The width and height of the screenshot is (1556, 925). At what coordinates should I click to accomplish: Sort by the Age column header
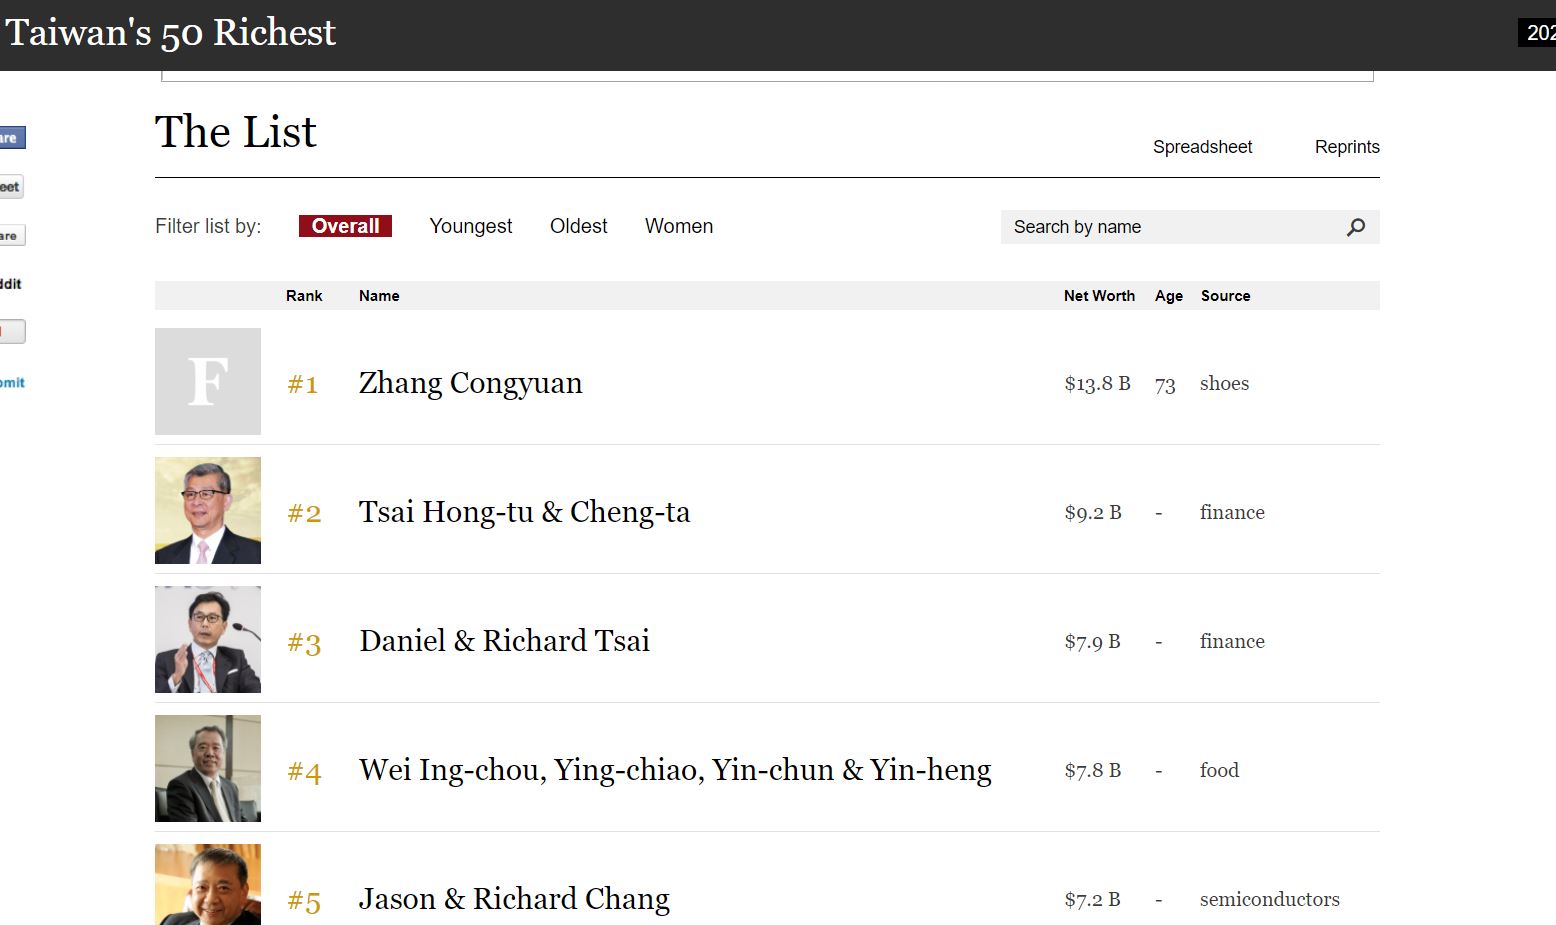[x=1169, y=296]
